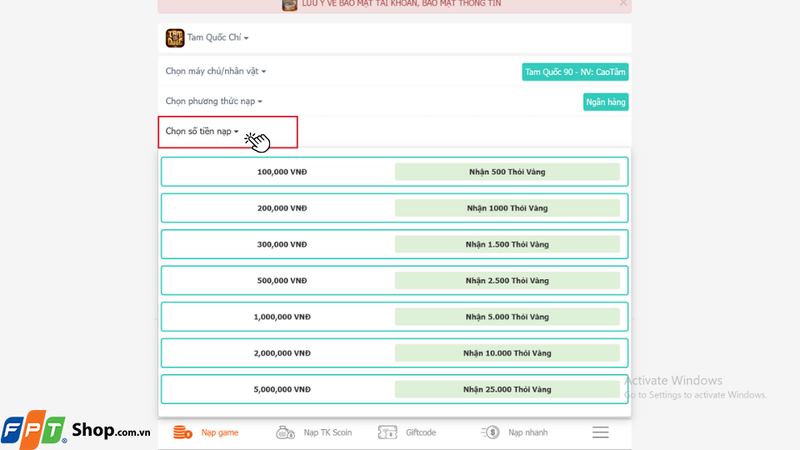800x450 pixels.
Task: Select the 200,000 VNĐ amount
Action: pyautogui.click(x=282, y=208)
